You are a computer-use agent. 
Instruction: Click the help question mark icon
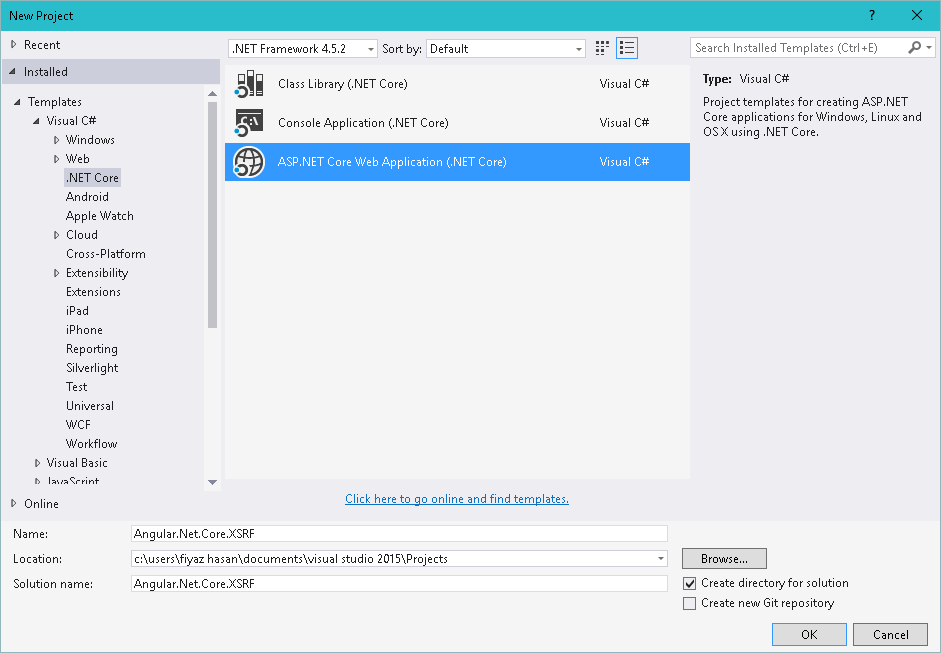872,16
